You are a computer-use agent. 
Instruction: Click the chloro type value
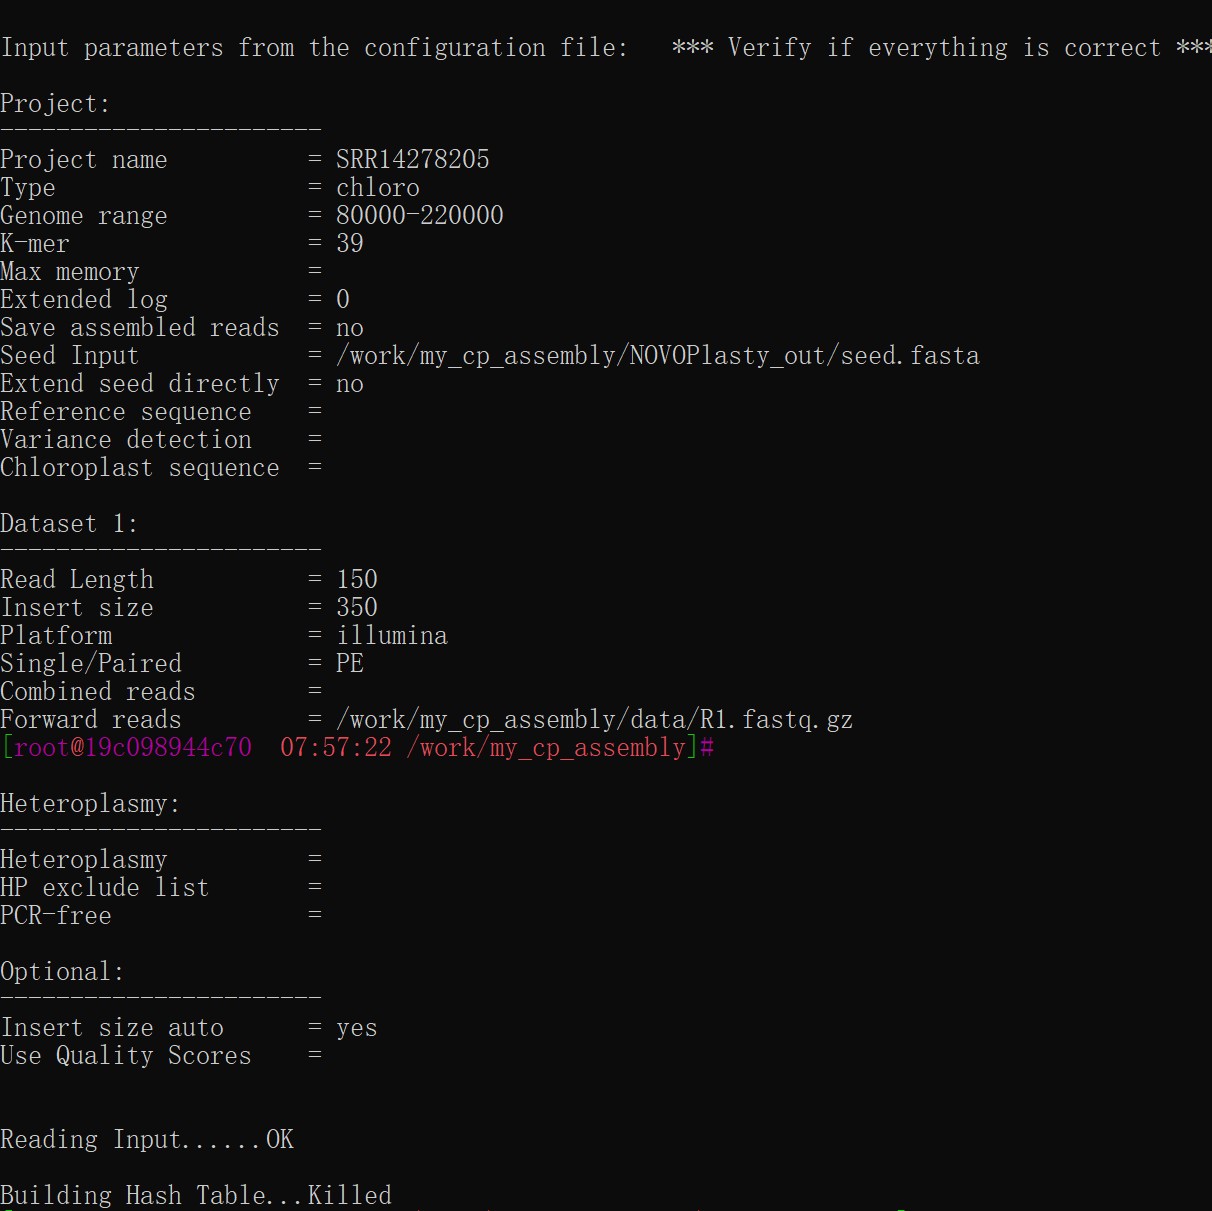(377, 188)
